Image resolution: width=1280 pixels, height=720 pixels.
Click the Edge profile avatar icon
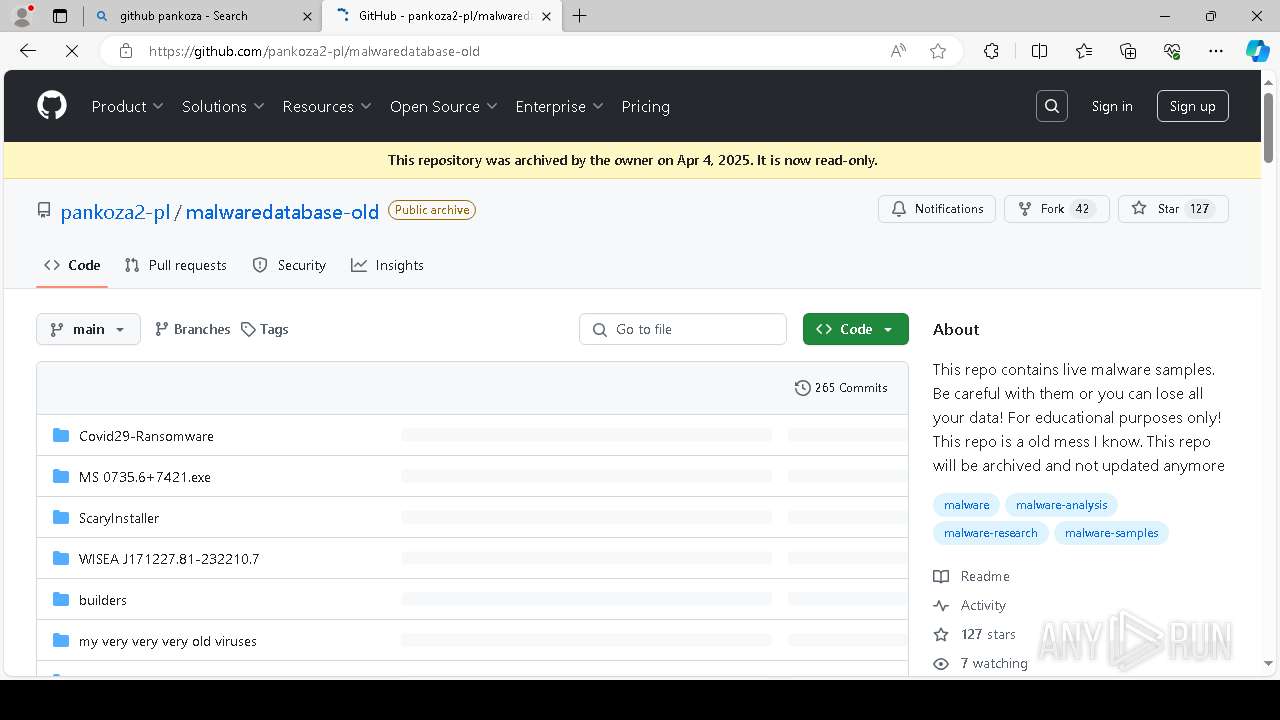click(22, 16)
